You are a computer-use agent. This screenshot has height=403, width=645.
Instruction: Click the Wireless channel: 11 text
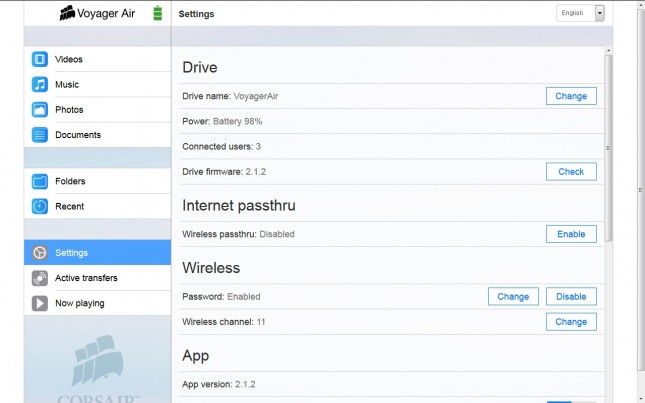click(223, 322)
